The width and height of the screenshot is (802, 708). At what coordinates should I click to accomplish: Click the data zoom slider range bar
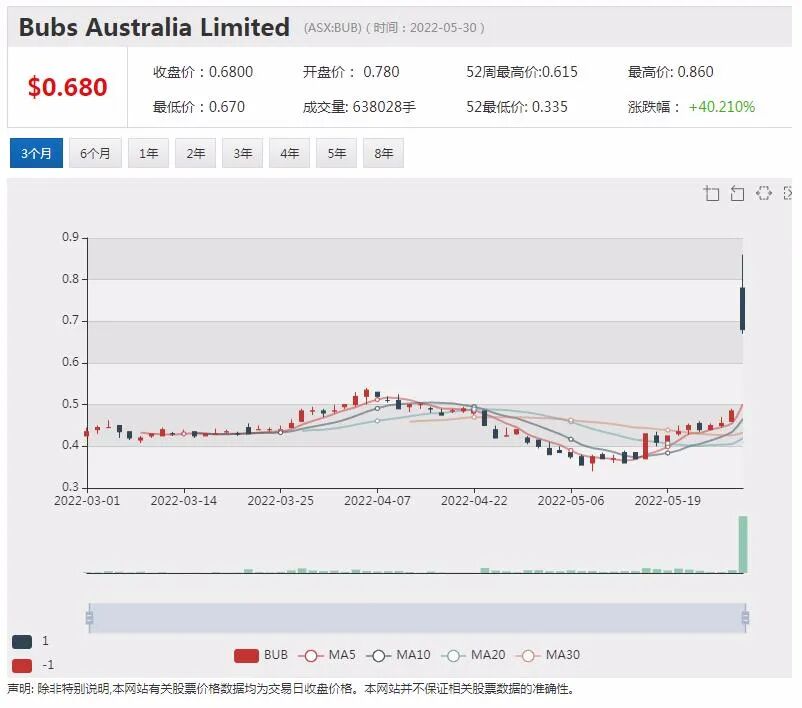click(417, 618)
